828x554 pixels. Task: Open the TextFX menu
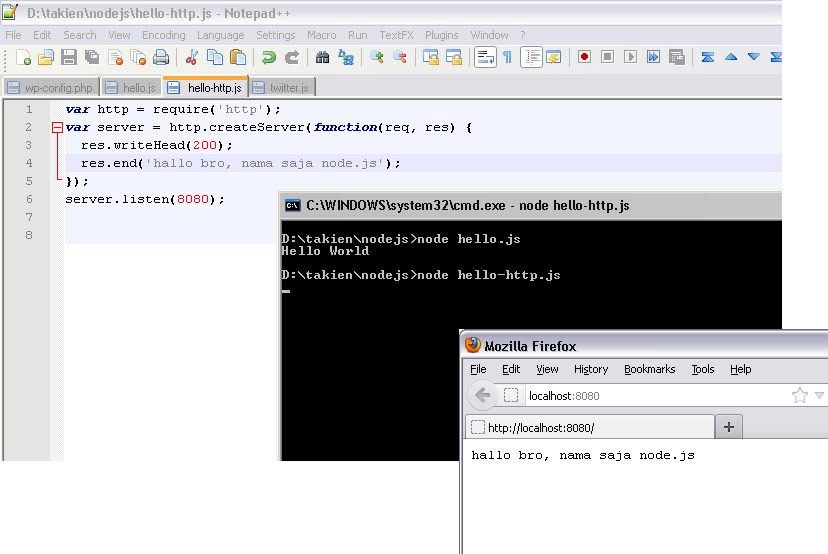tap(397, 35)
